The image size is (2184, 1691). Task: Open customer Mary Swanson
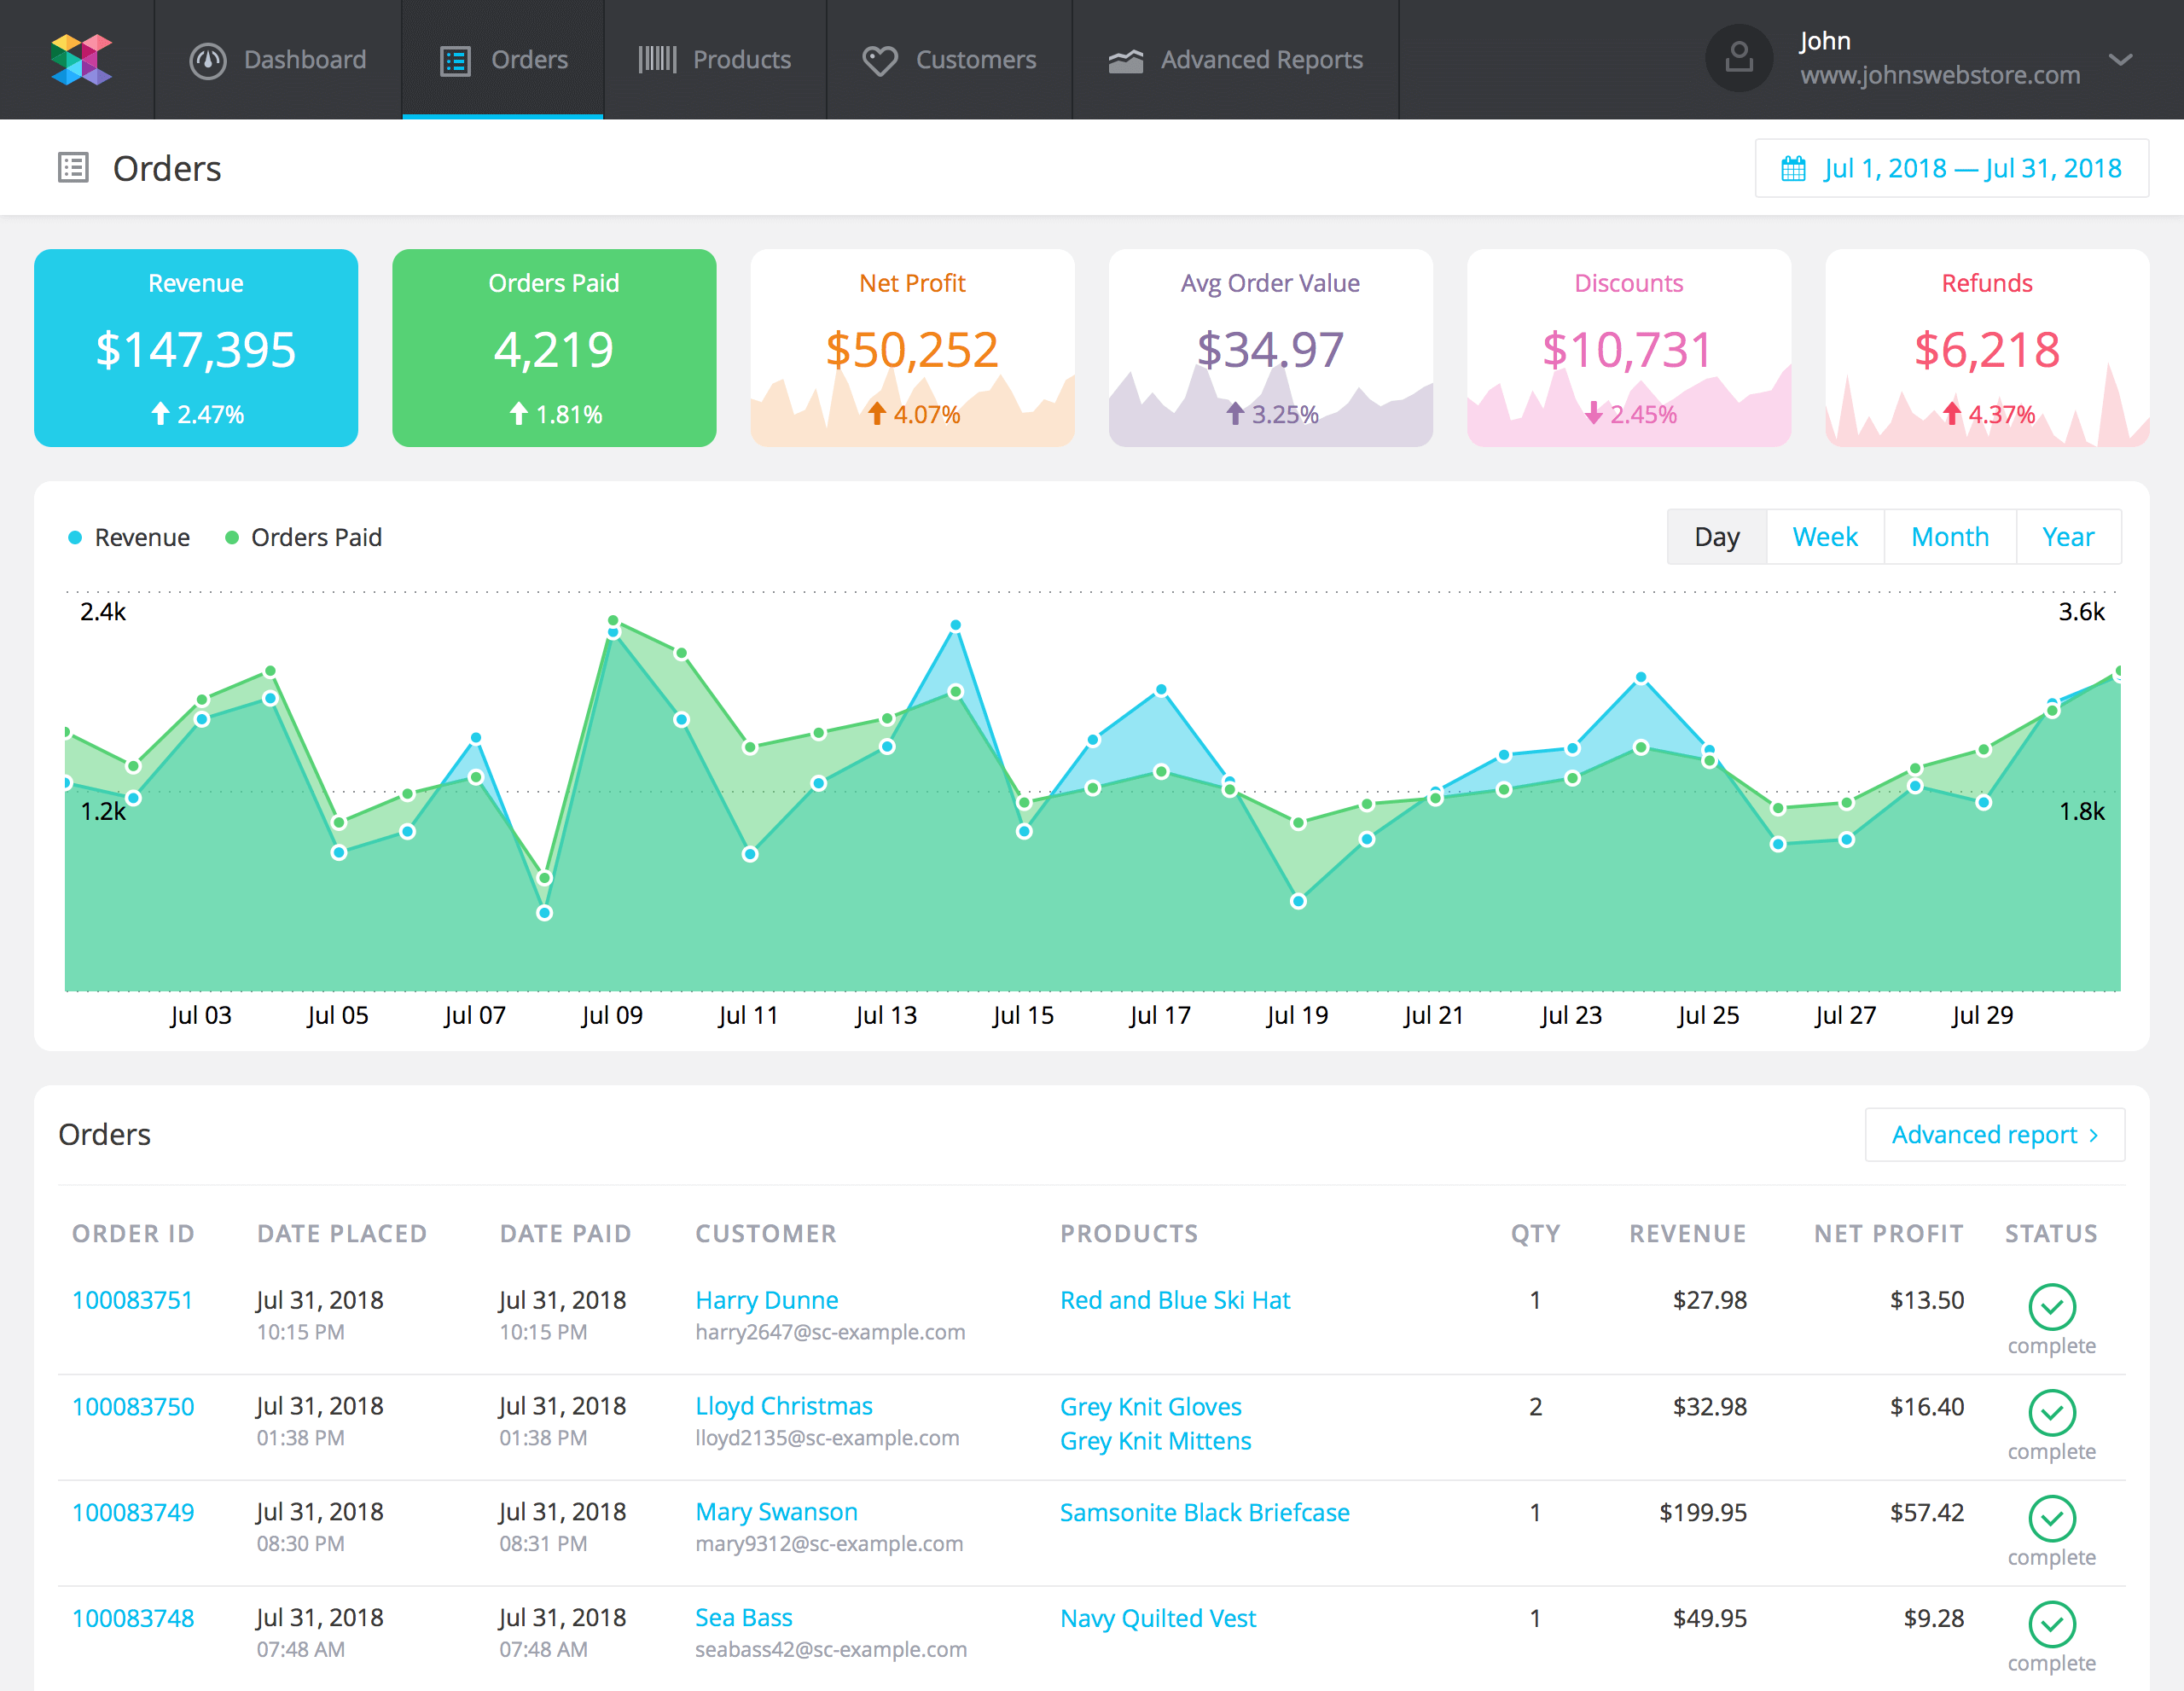776,1512
